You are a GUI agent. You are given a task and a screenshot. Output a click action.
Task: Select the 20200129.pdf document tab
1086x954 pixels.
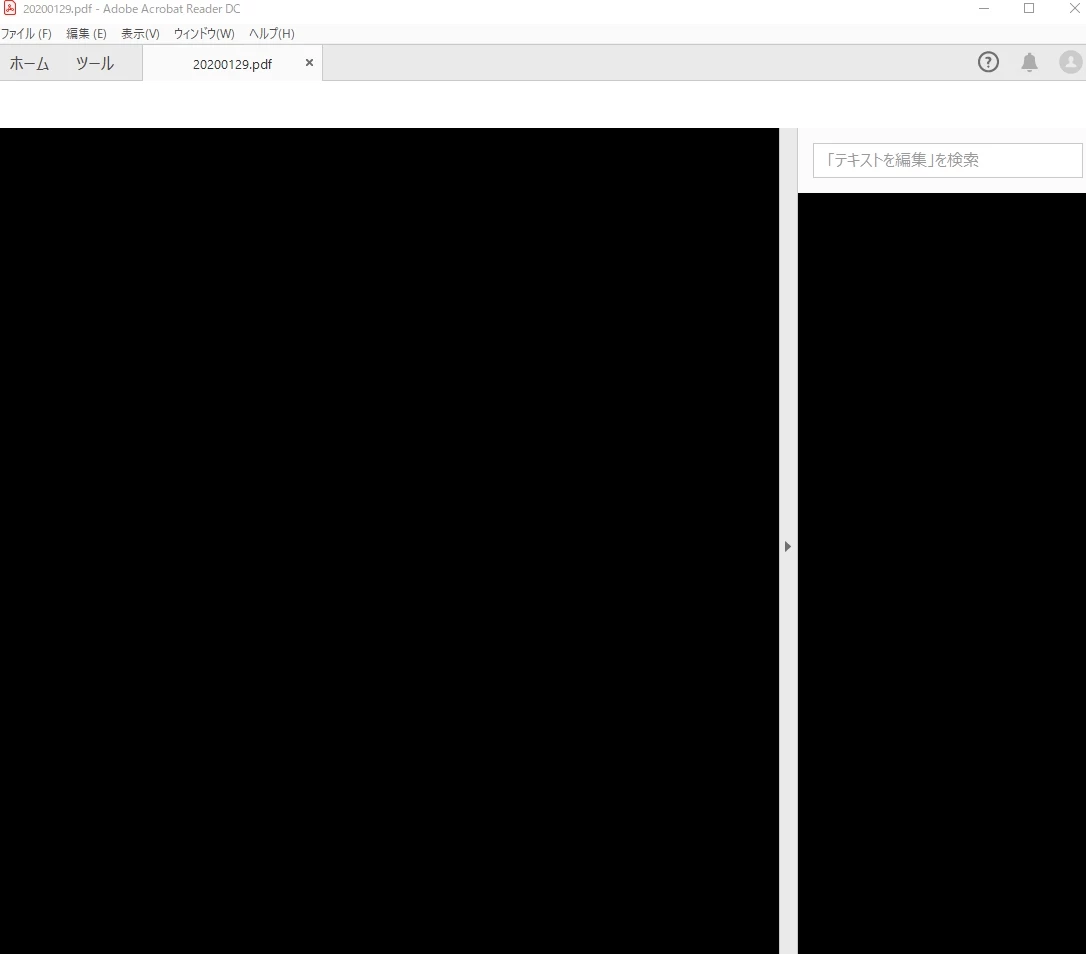pyautogui.click(x=232, y=64)
